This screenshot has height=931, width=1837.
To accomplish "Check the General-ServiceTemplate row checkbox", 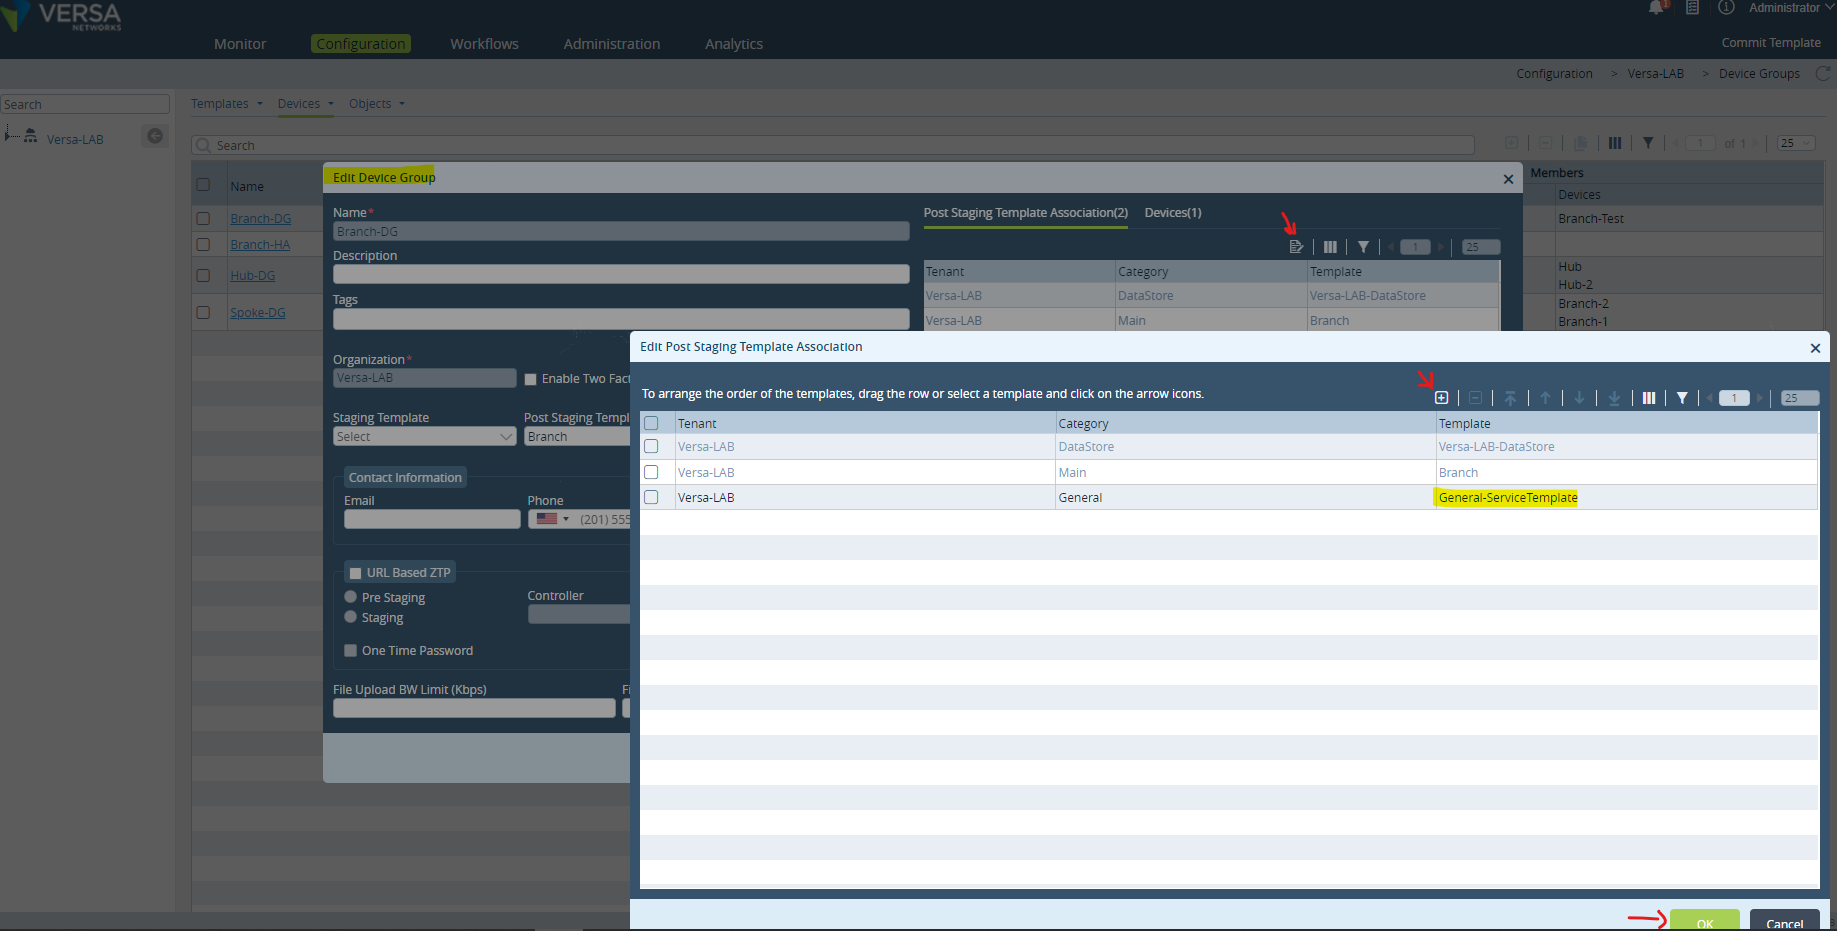I will 651,497.
